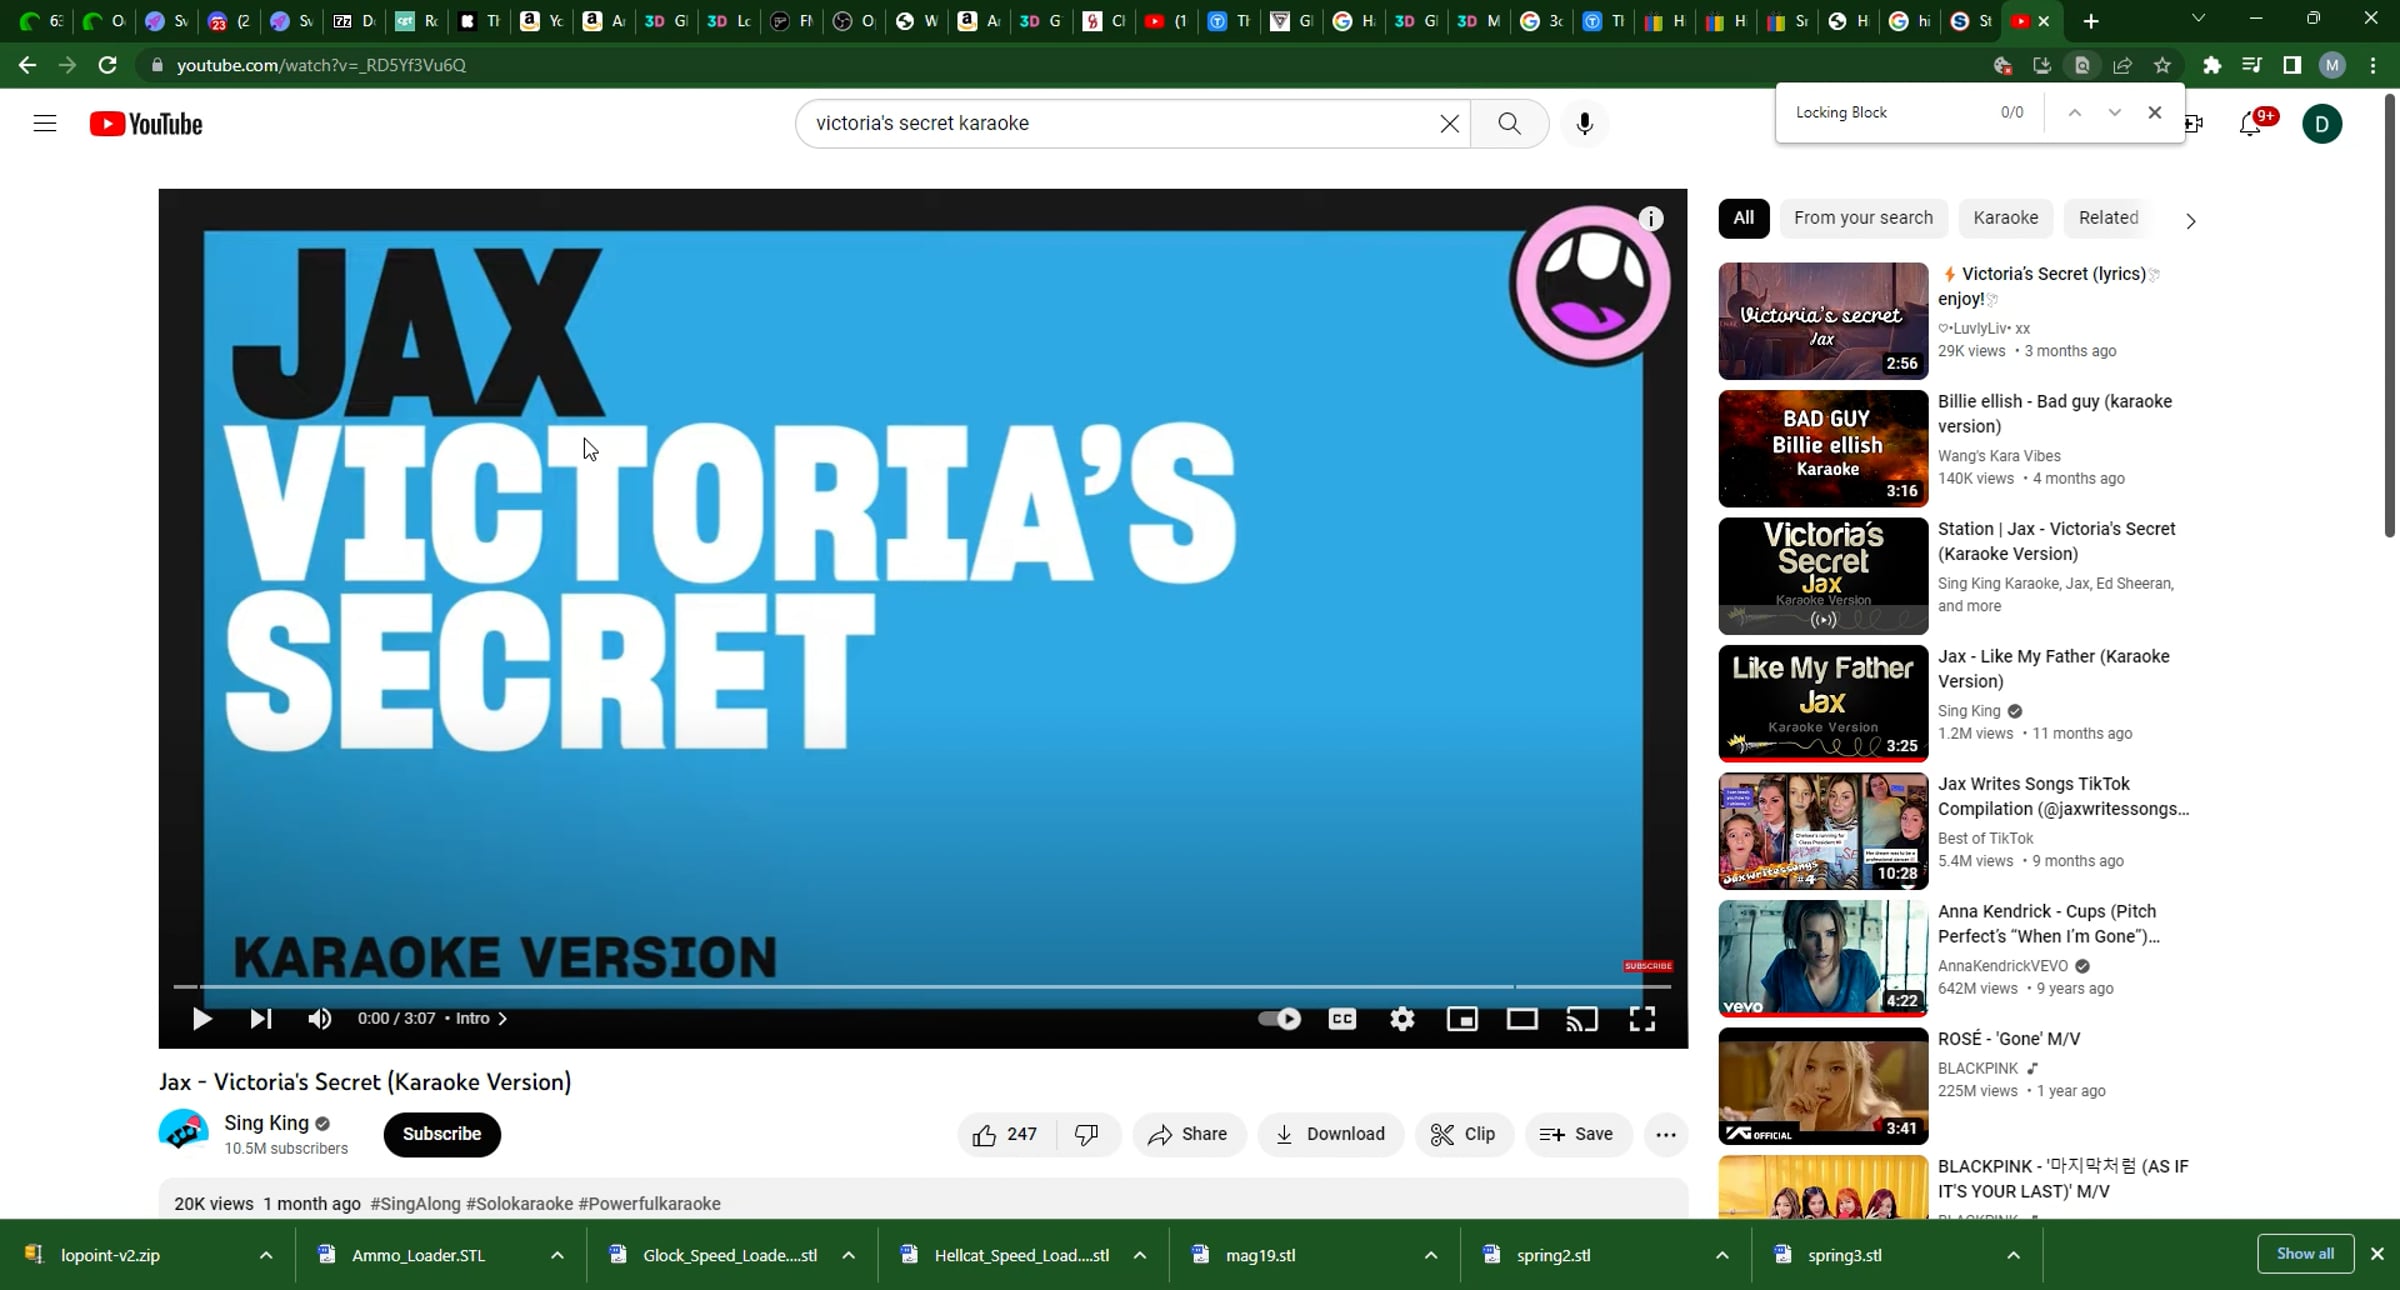Select the Karaoke filter chip
This screenshot has width=2400, height=1290.
tap(2005, 218)
